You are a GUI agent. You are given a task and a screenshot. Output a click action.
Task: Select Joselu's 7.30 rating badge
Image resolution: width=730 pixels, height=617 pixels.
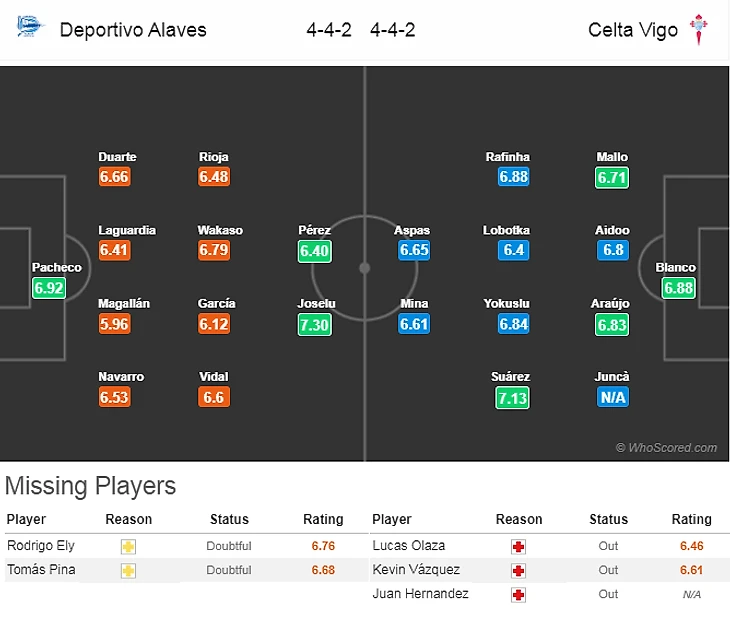(x=314, y=324)
